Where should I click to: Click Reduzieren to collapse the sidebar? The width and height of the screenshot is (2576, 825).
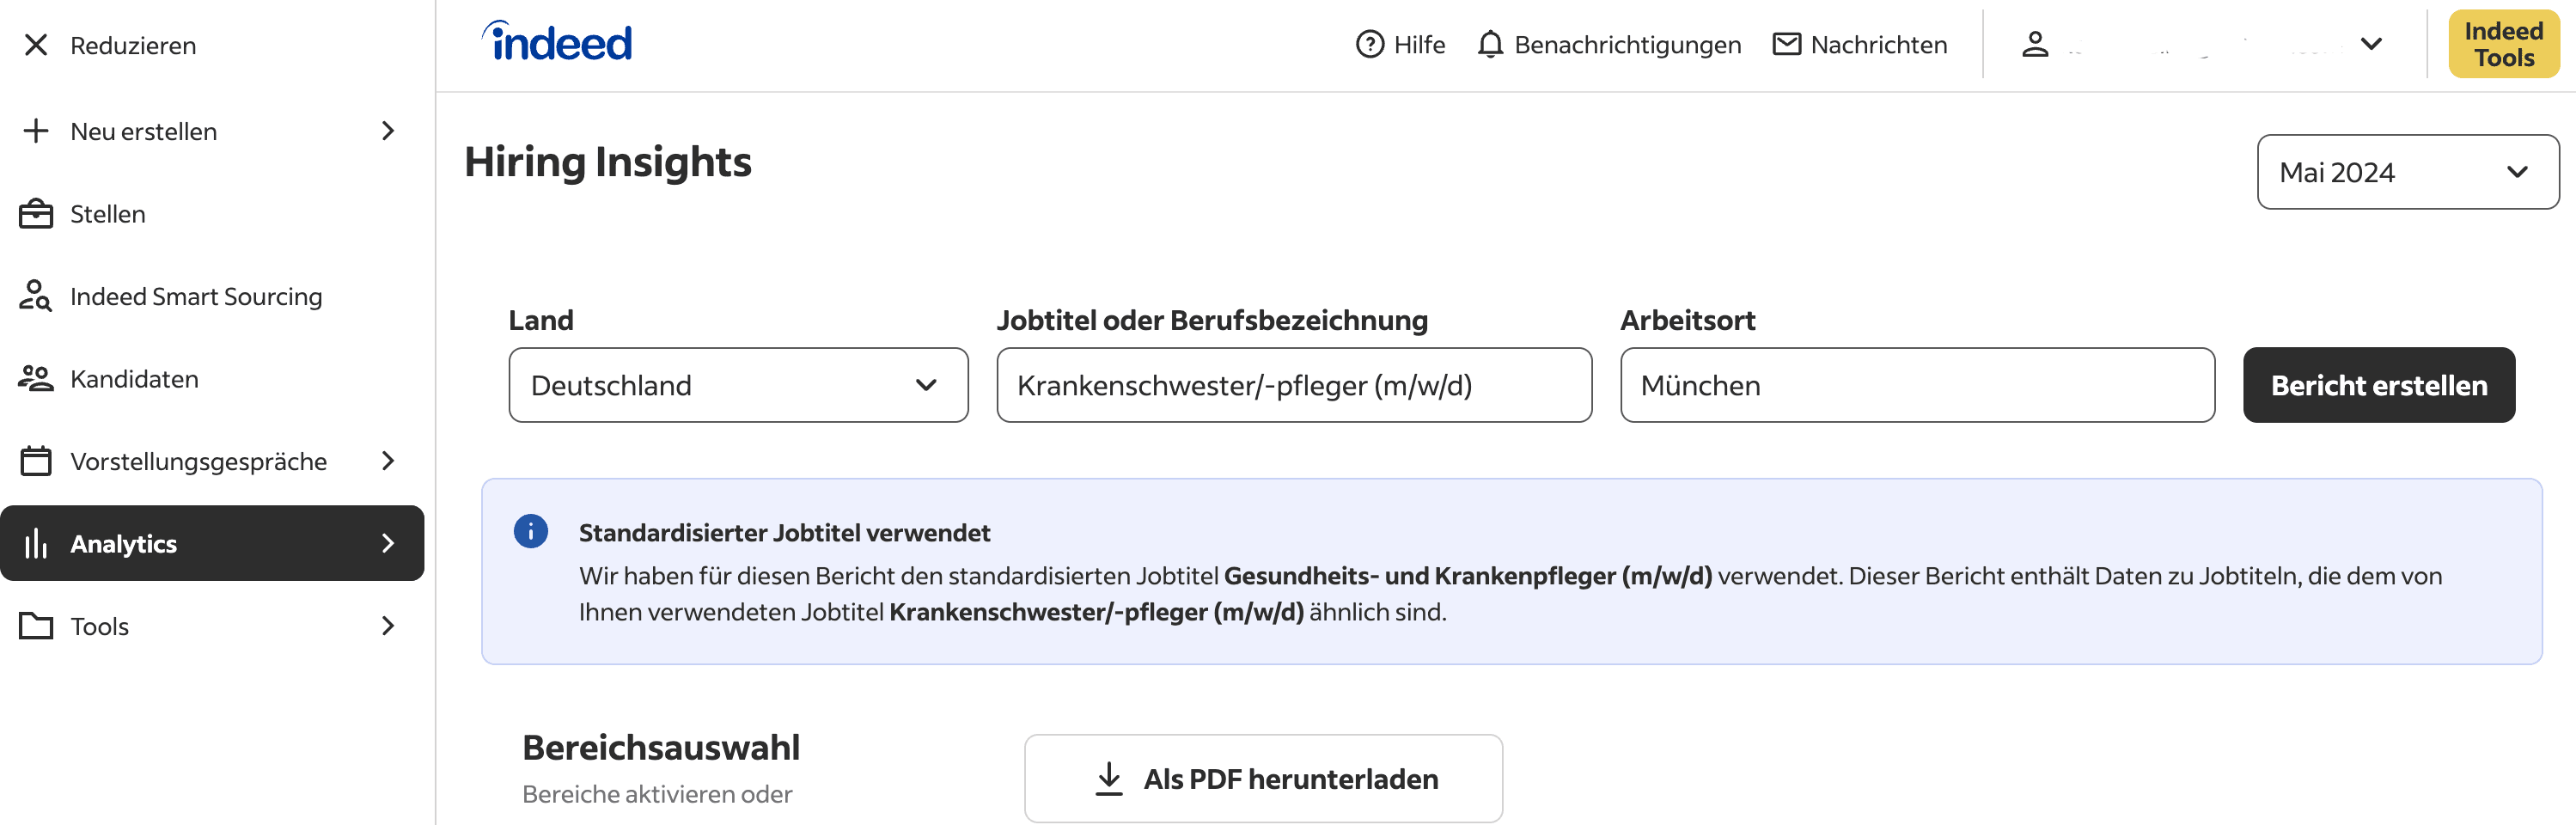(x=132, y=45)
